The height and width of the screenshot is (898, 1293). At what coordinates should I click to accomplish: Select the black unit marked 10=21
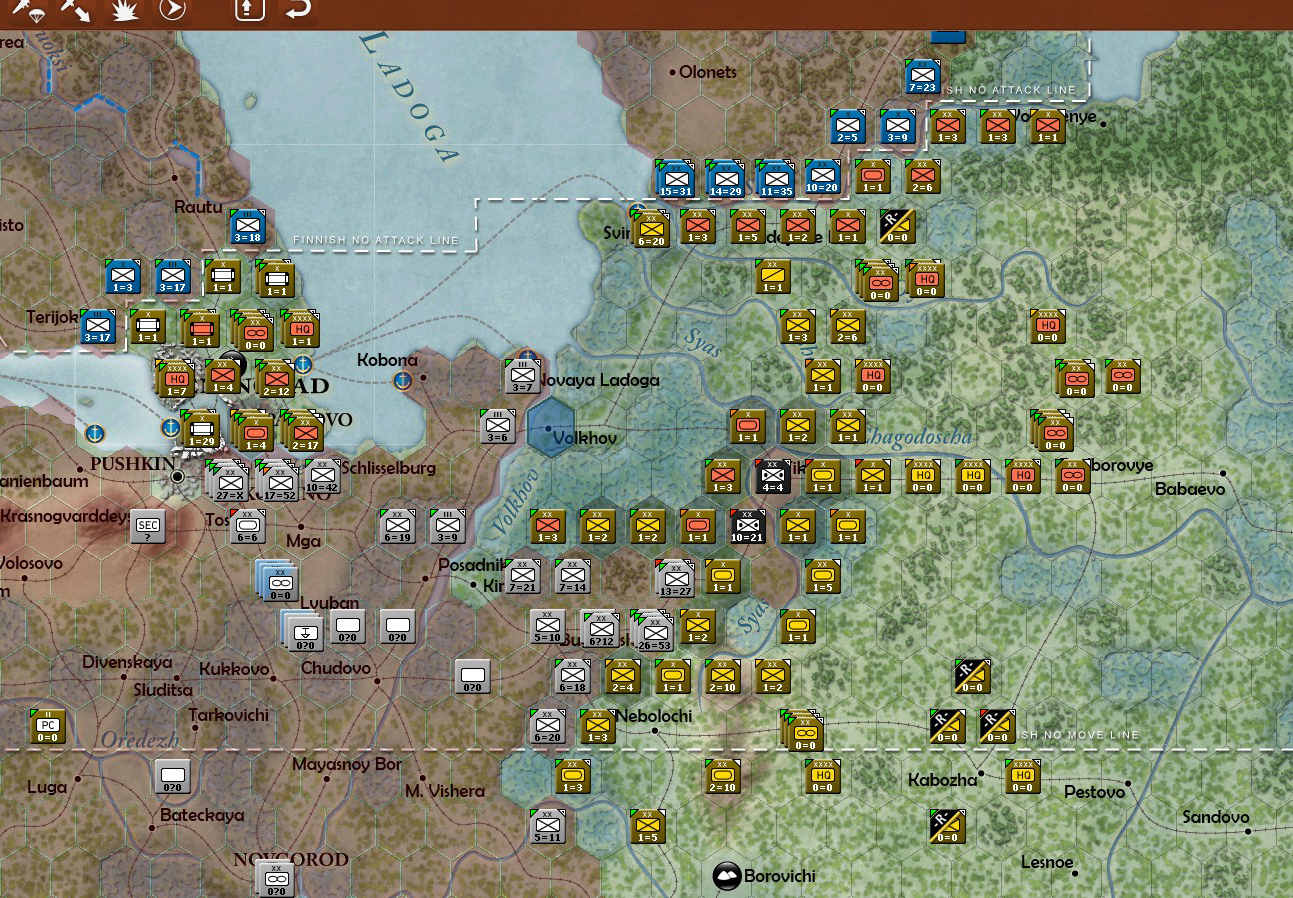tap(748, 527)
